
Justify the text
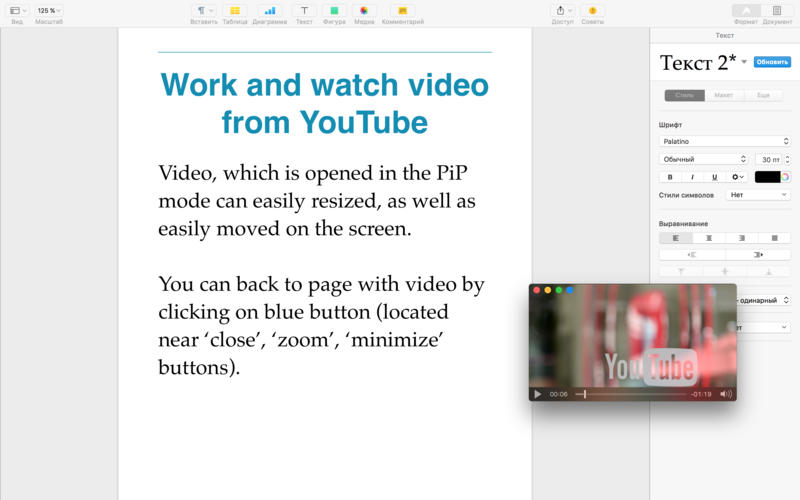pyautogui.click(x=774, y=238)
